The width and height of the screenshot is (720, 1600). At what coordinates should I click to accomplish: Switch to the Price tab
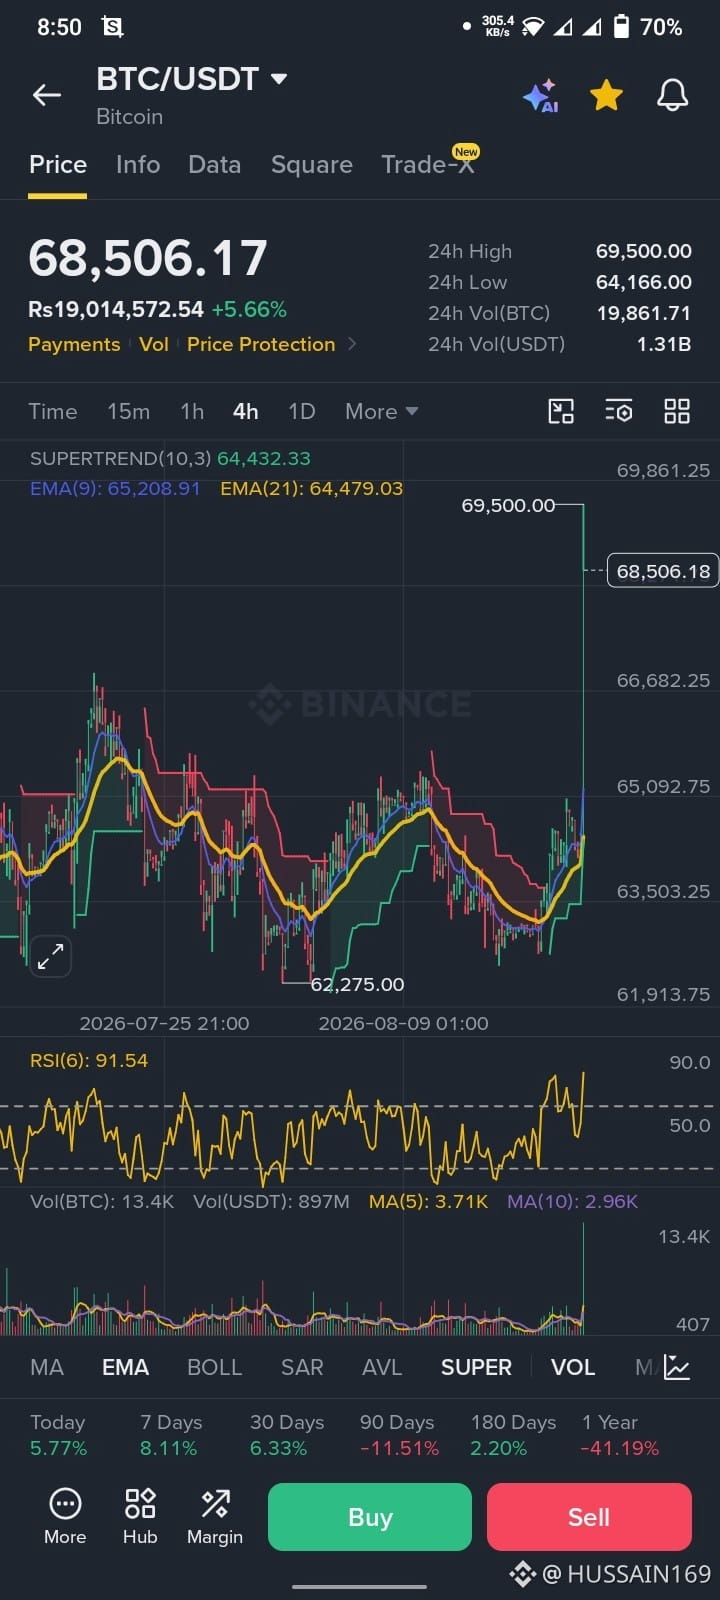coord(58,165)
